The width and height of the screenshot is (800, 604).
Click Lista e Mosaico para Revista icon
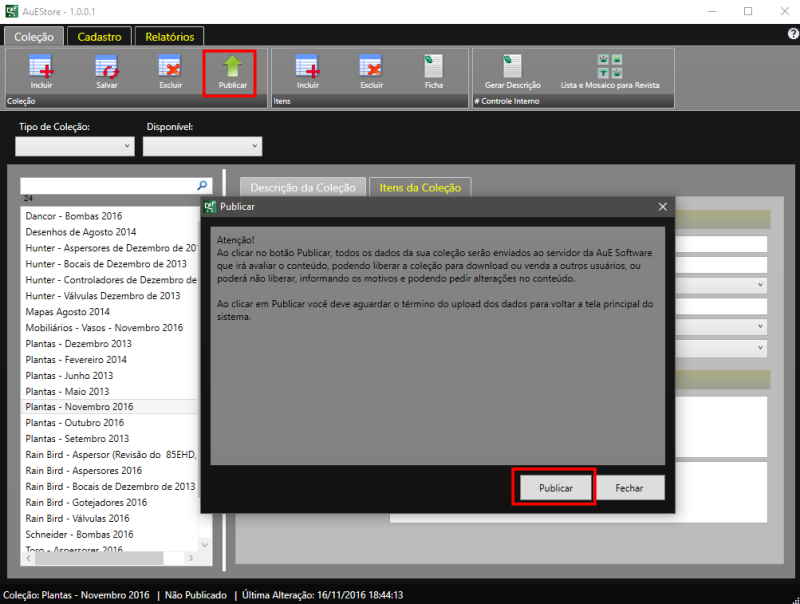click(609, 68)
